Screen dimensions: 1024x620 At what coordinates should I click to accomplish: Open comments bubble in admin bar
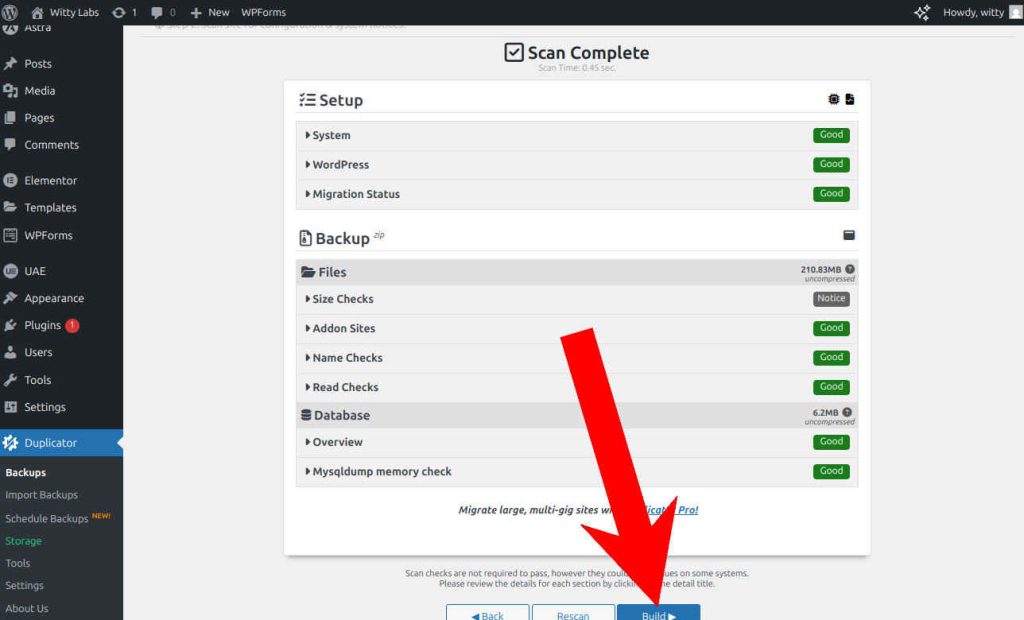163,12
